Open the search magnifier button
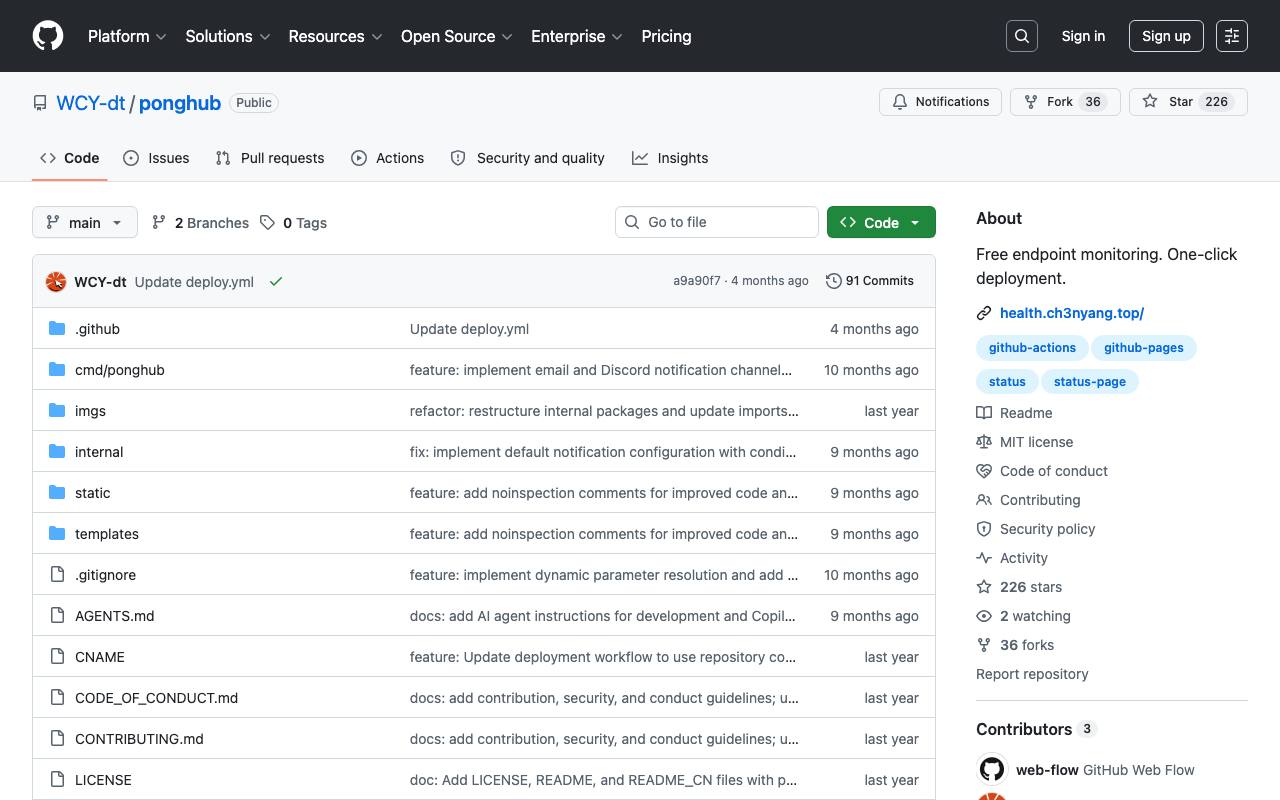The width and height of the screenshot is (1280, 800). pyautogui.click(x=1022, y=36)
